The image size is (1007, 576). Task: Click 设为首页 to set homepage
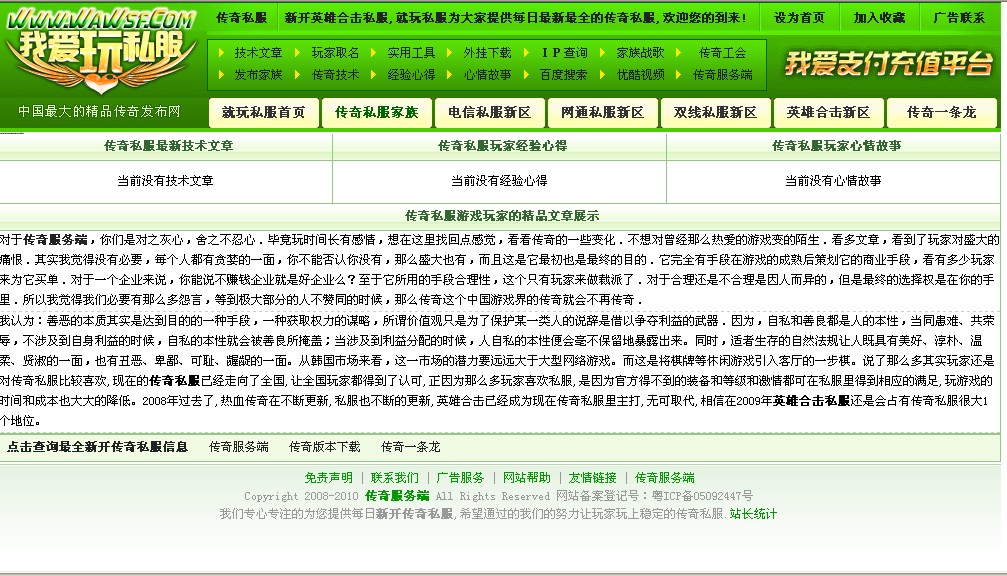798,17
